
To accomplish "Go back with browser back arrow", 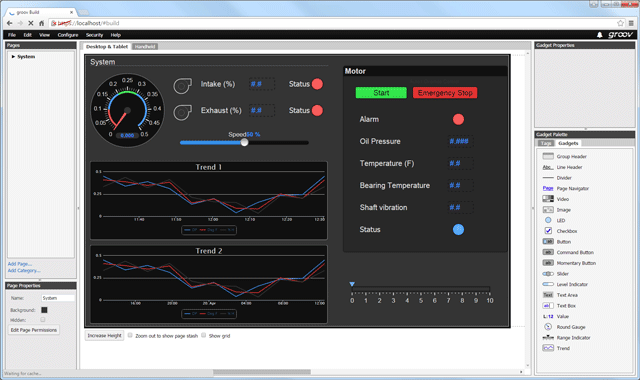I will [9, 23].
